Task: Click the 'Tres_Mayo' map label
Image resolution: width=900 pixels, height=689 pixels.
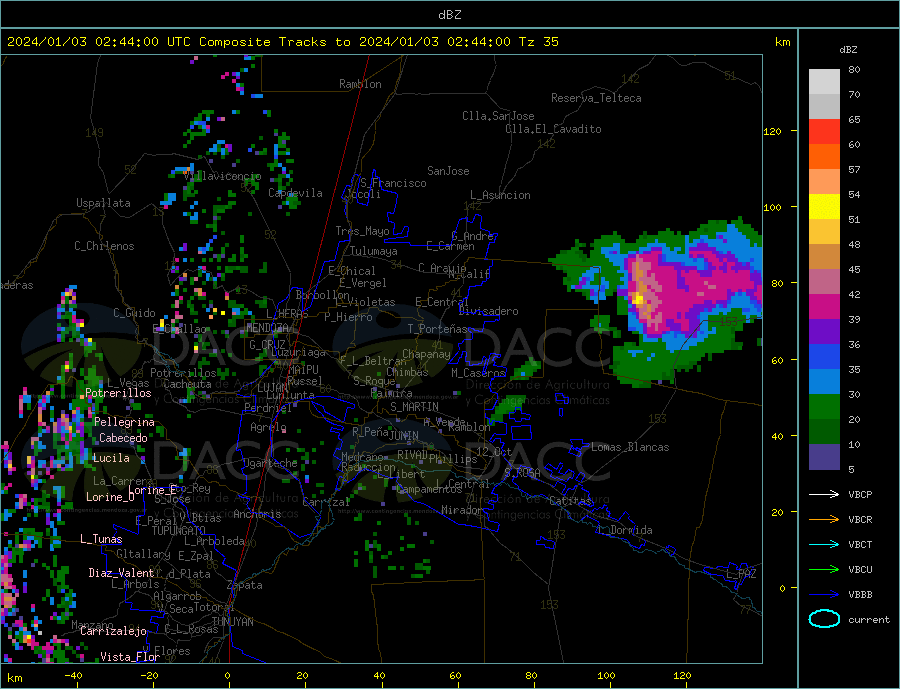Action: (x=362, y=231)
